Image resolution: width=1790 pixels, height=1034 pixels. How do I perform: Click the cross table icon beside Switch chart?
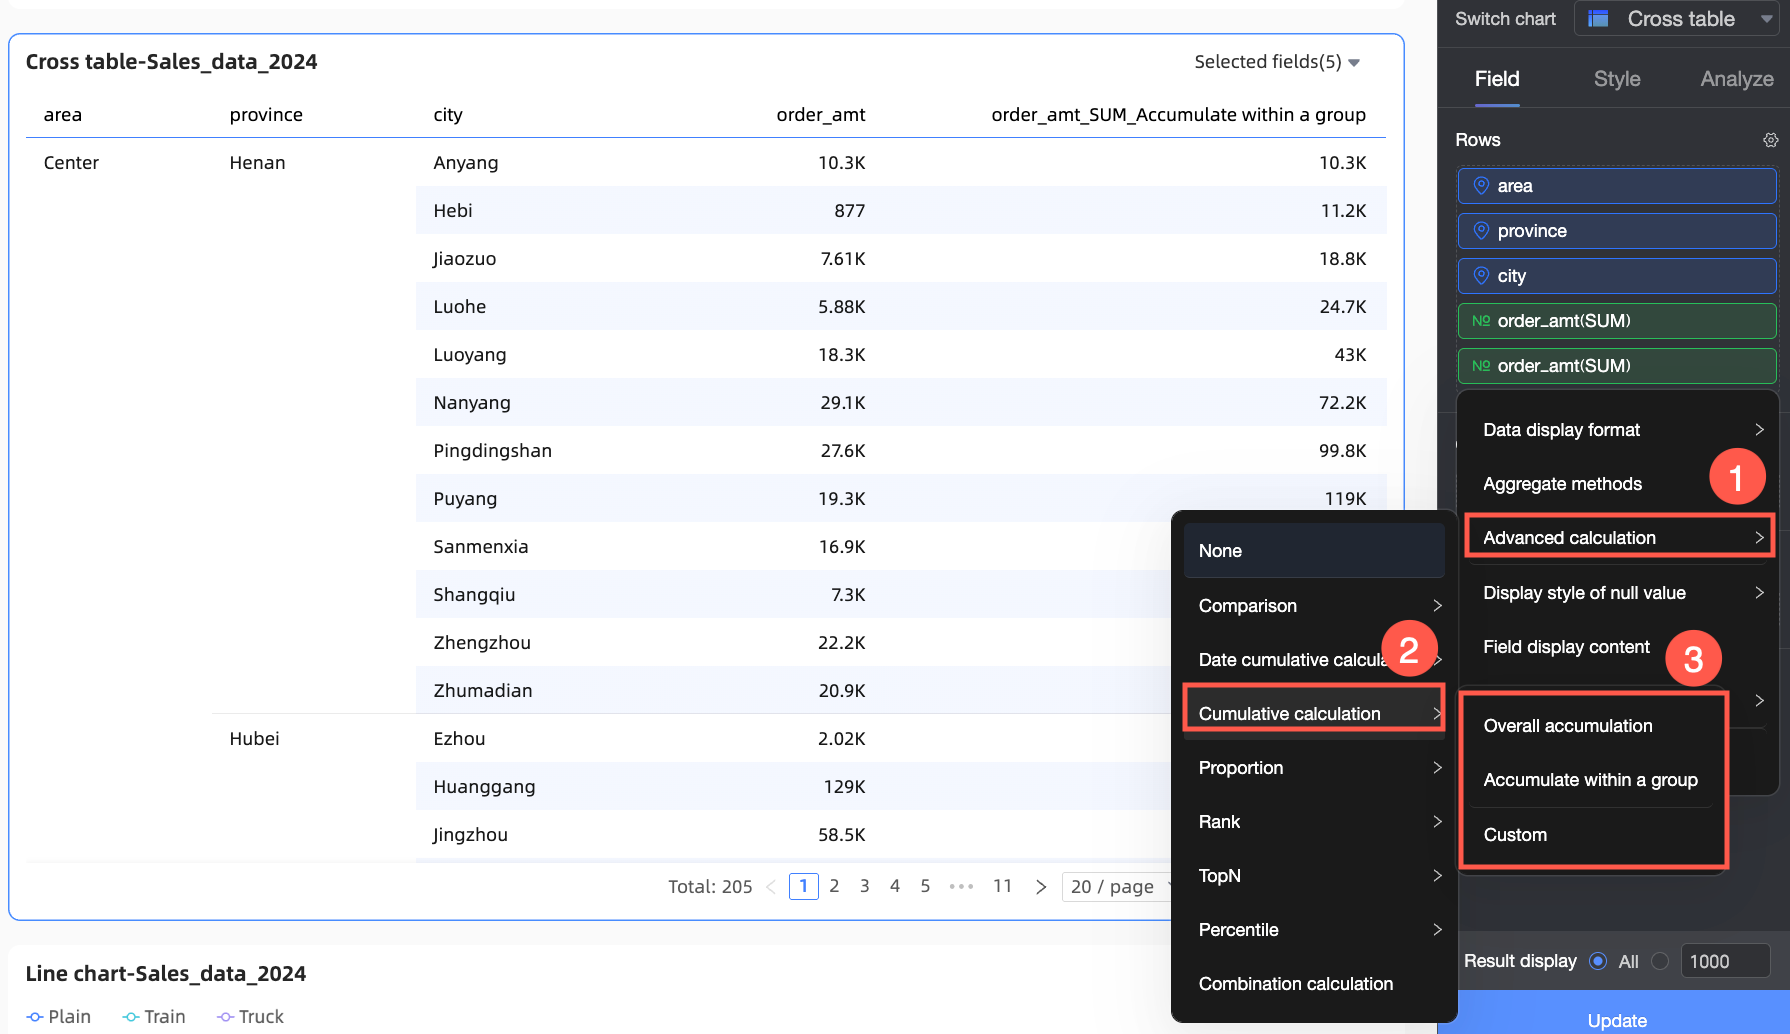[1598, 19]
